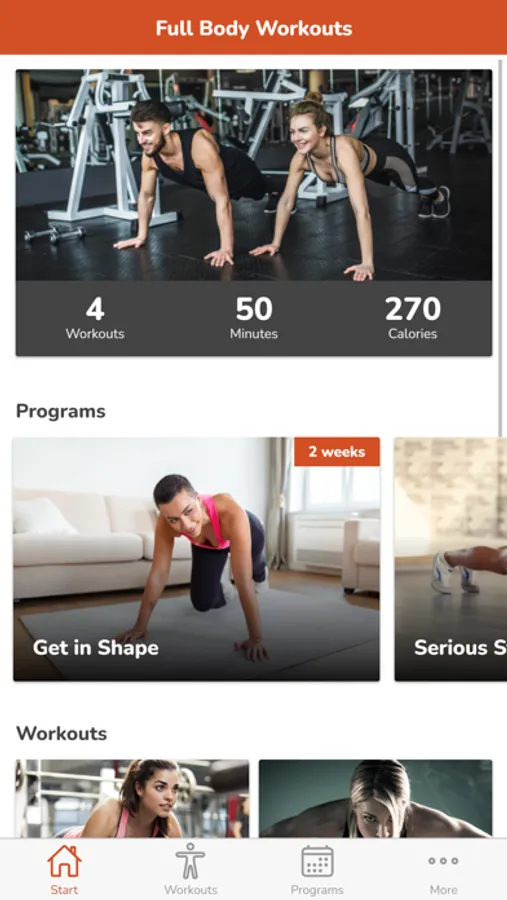Open the pink-top woman workout thumbnail

(x=133, y=798)
